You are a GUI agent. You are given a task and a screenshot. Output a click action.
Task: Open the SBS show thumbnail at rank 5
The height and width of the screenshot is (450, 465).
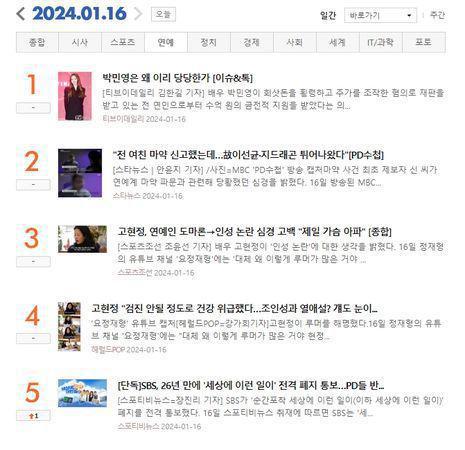(82, 393)
